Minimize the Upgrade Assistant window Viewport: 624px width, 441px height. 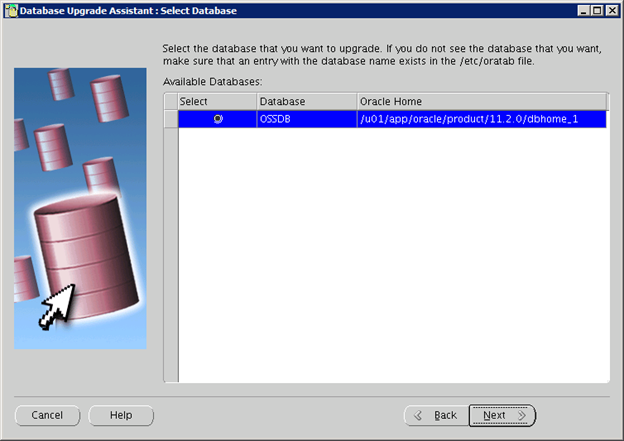click(583, 11)
